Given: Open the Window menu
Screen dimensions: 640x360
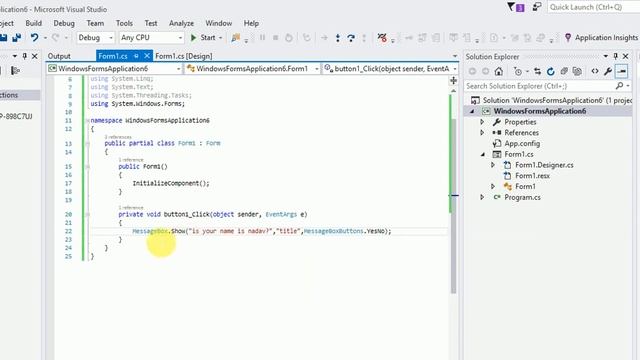Looking at the screenshot, I should point(218,23).
